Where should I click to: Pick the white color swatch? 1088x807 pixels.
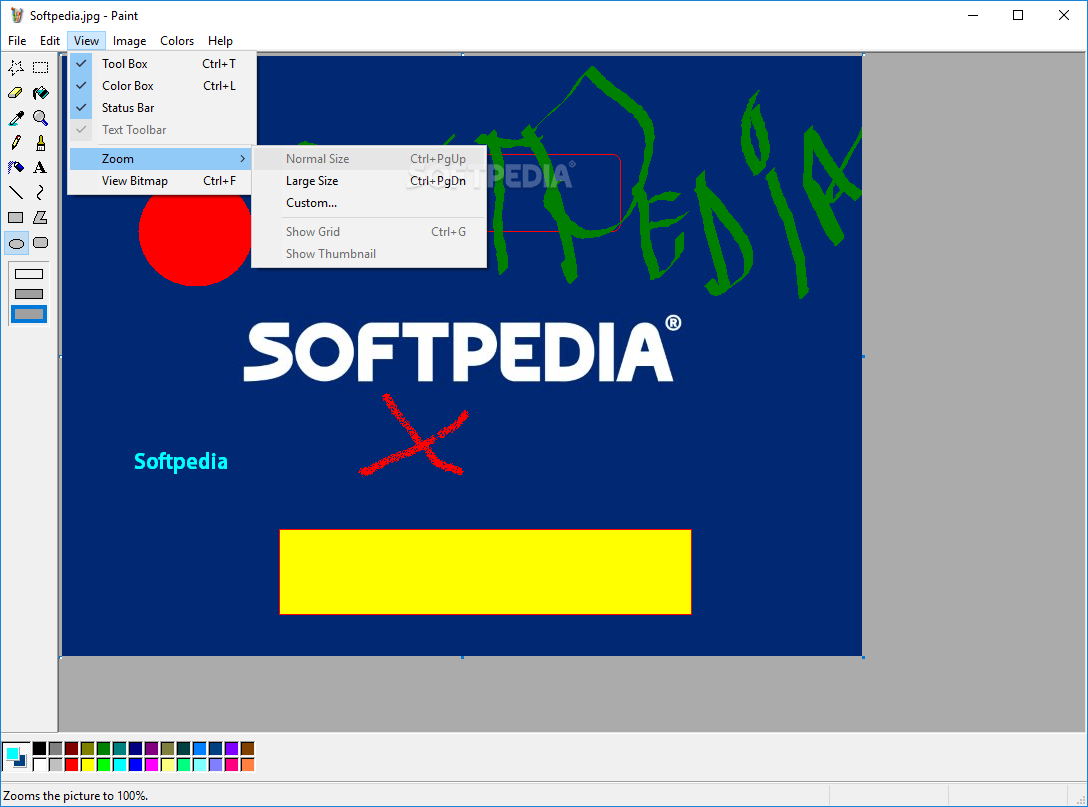pyautogui.click(x=40, y=764)
